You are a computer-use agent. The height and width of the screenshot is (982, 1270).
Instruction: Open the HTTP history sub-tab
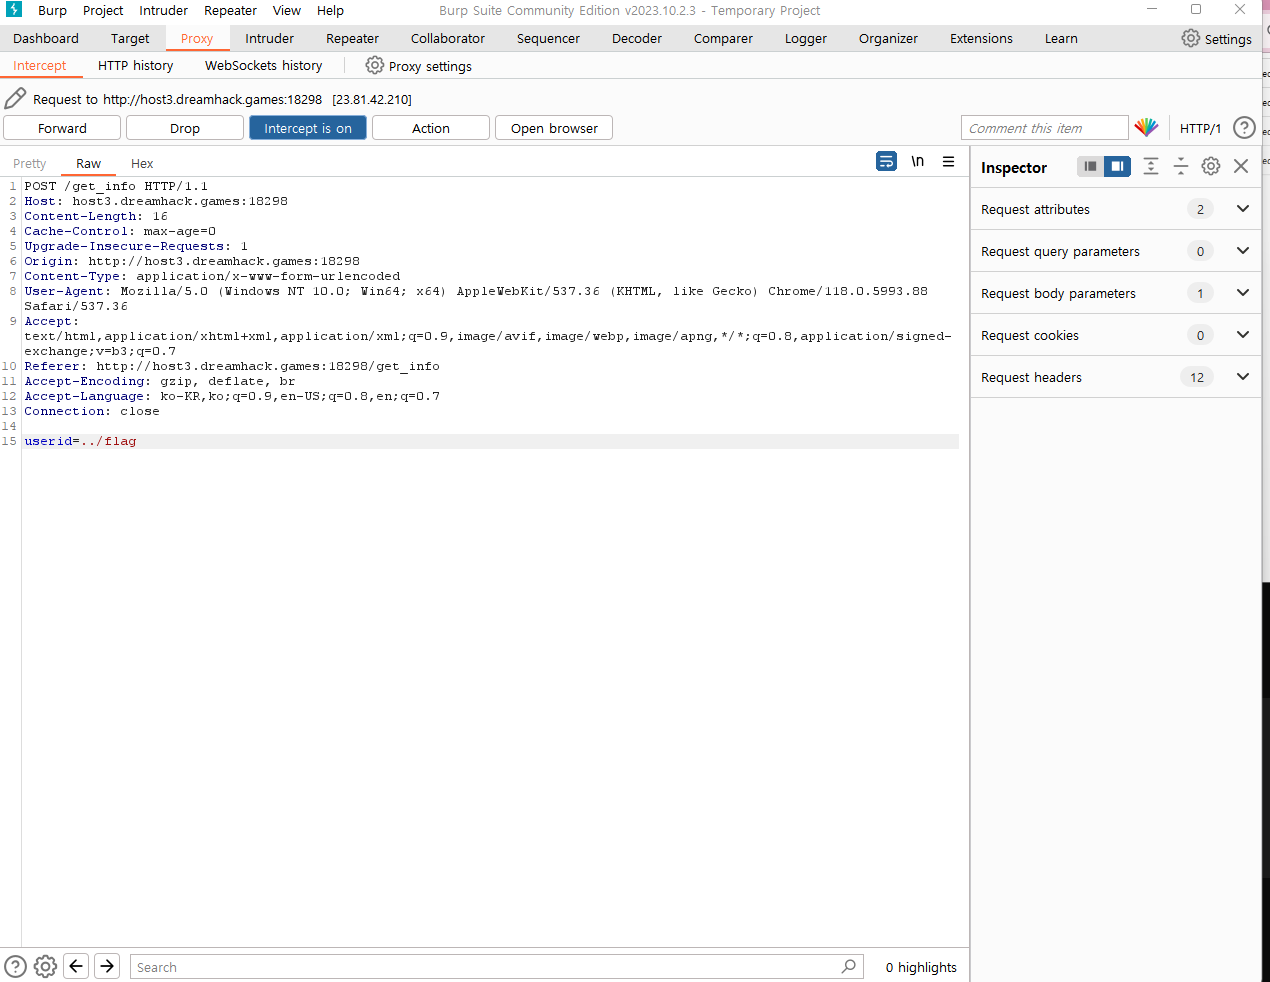pos(136,65)
